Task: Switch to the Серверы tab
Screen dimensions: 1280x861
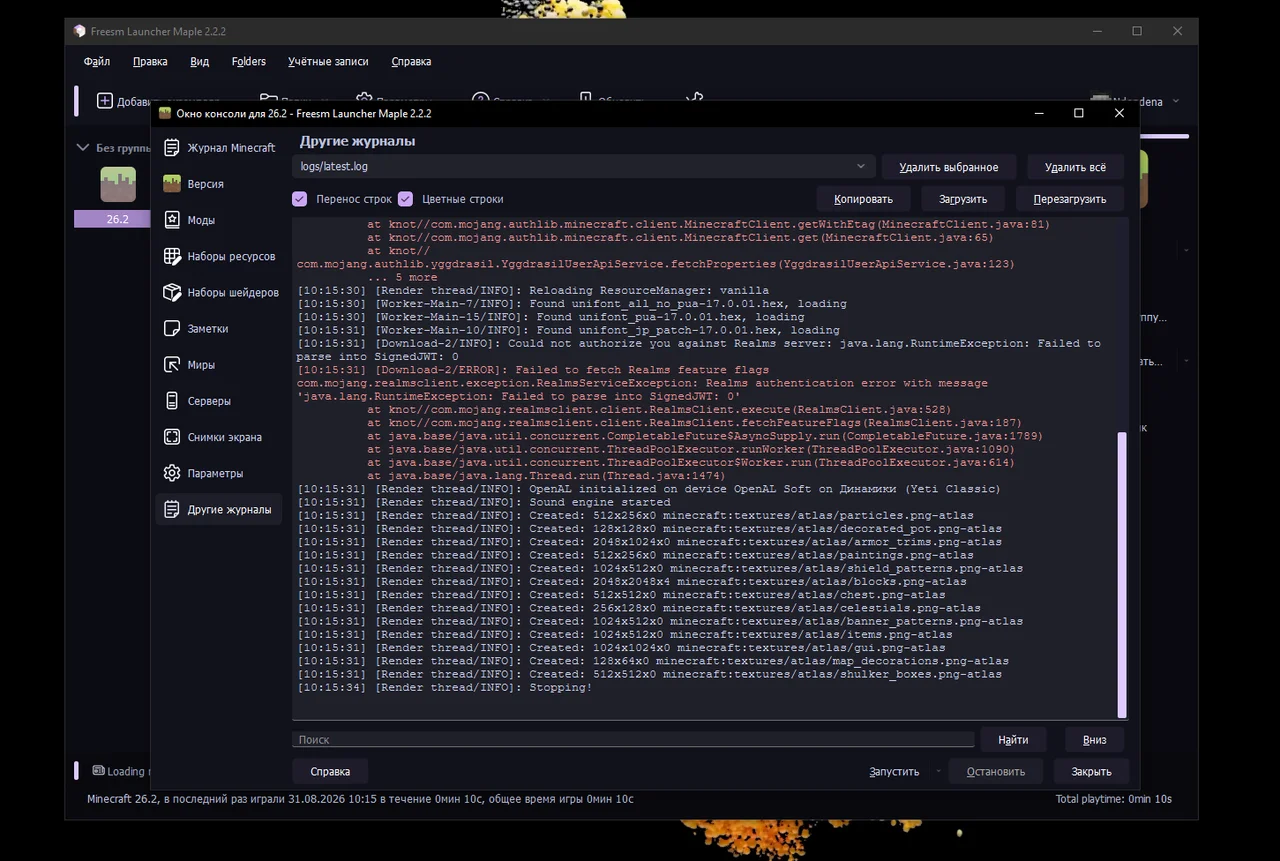Action: (x=218, y=401)
